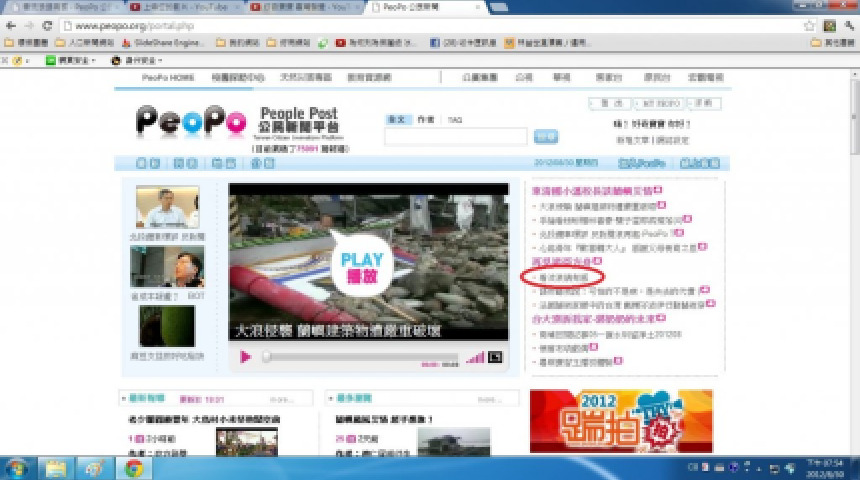The height and width of the screenshot is (480, 860).
Task: Select PeoPo HOME in the top navigation
Action: pyautogui.click(x=167, y=77)
